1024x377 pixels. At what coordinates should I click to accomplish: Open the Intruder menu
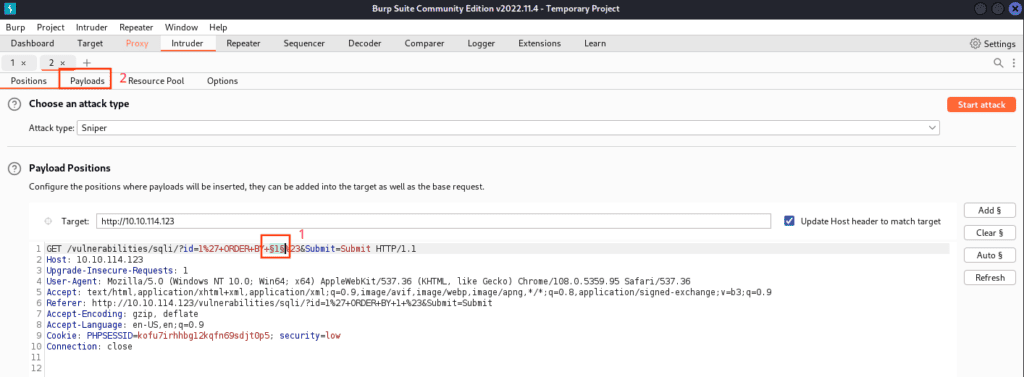[91, 27]
